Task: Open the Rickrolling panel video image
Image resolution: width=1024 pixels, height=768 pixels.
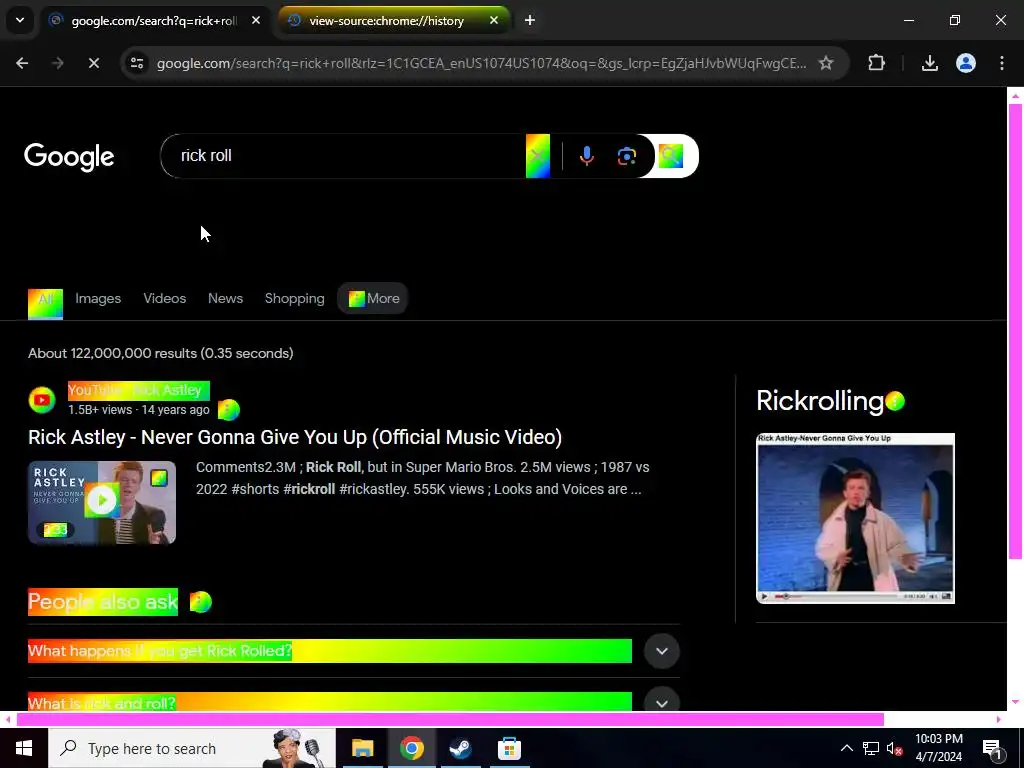Action: (855, 519)
